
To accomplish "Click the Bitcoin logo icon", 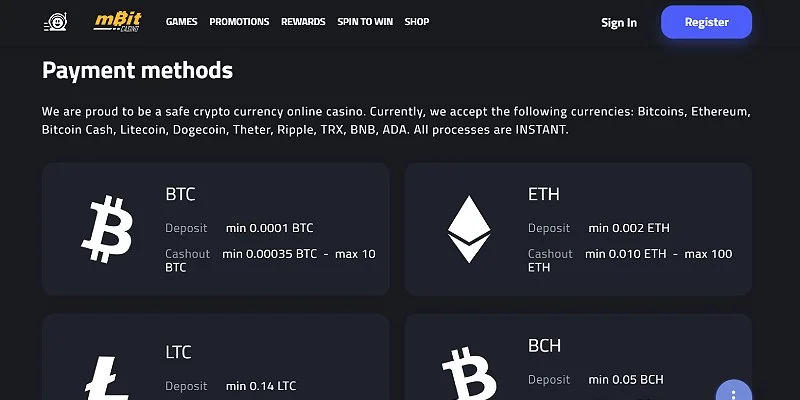I will pyautogui.click(x=106, y=229).
